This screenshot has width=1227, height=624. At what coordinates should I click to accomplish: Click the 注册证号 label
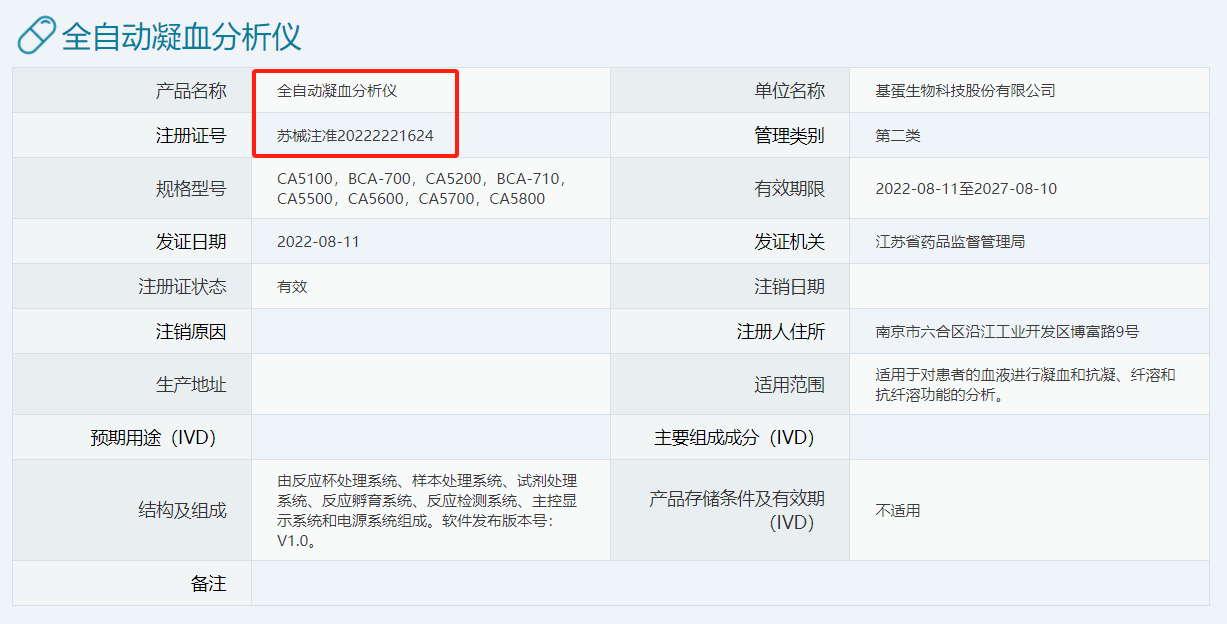[x=191, y=136]
